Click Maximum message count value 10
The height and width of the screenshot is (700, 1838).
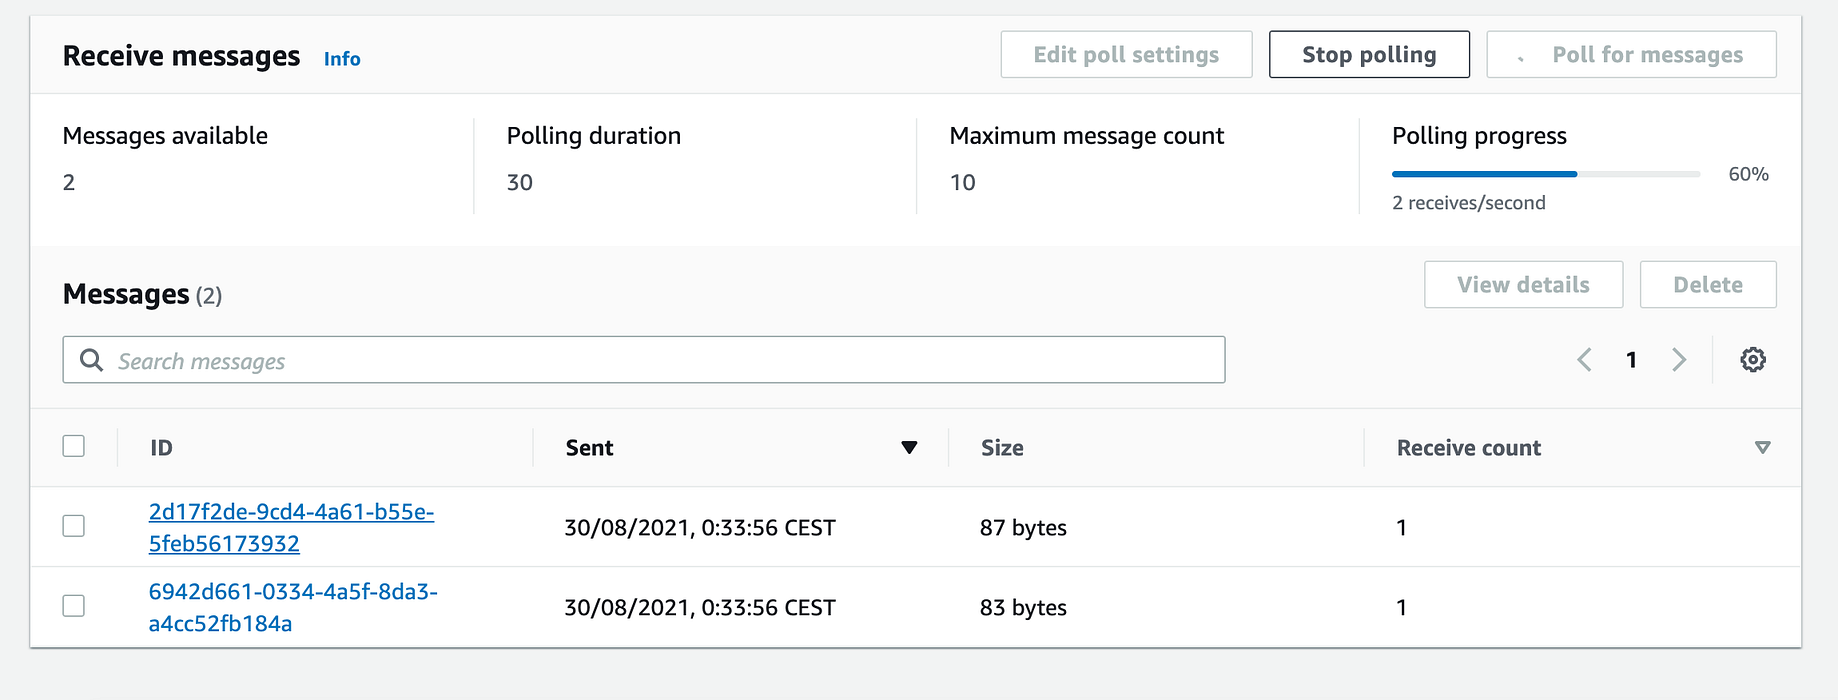coord(962,183)
